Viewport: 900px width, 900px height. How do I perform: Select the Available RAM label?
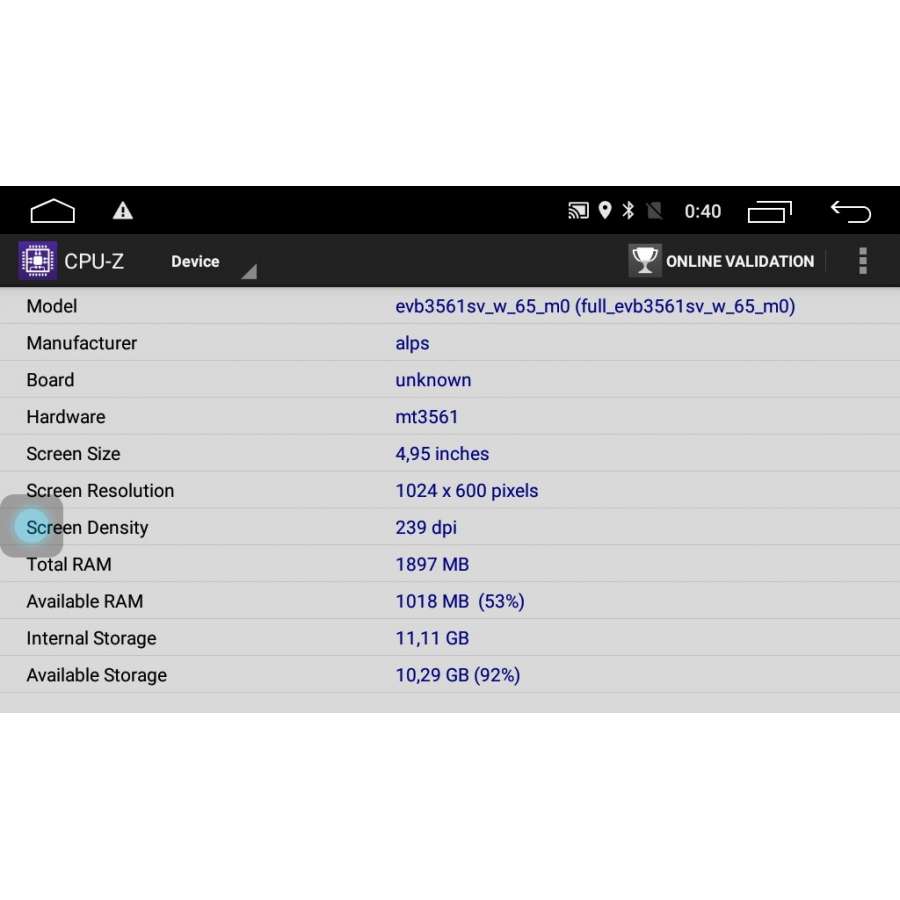(85, 601)
